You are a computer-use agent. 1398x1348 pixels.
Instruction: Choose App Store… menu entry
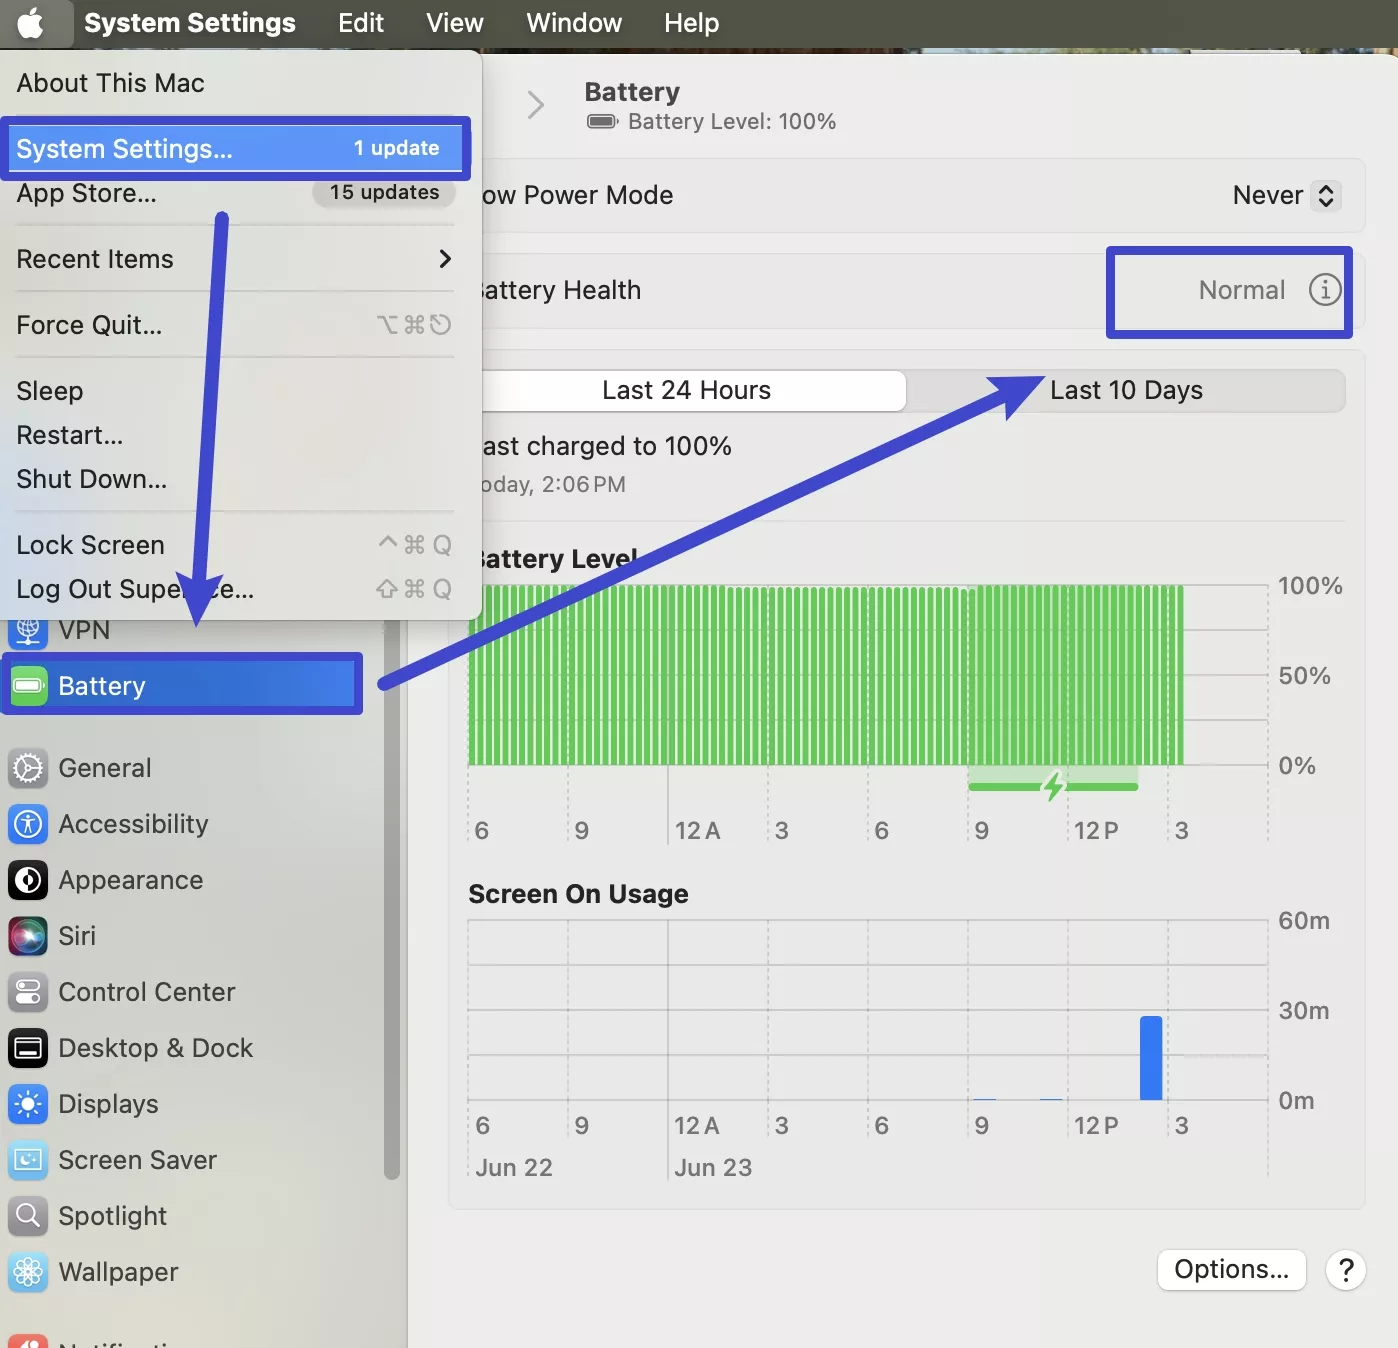coord(237,193)
